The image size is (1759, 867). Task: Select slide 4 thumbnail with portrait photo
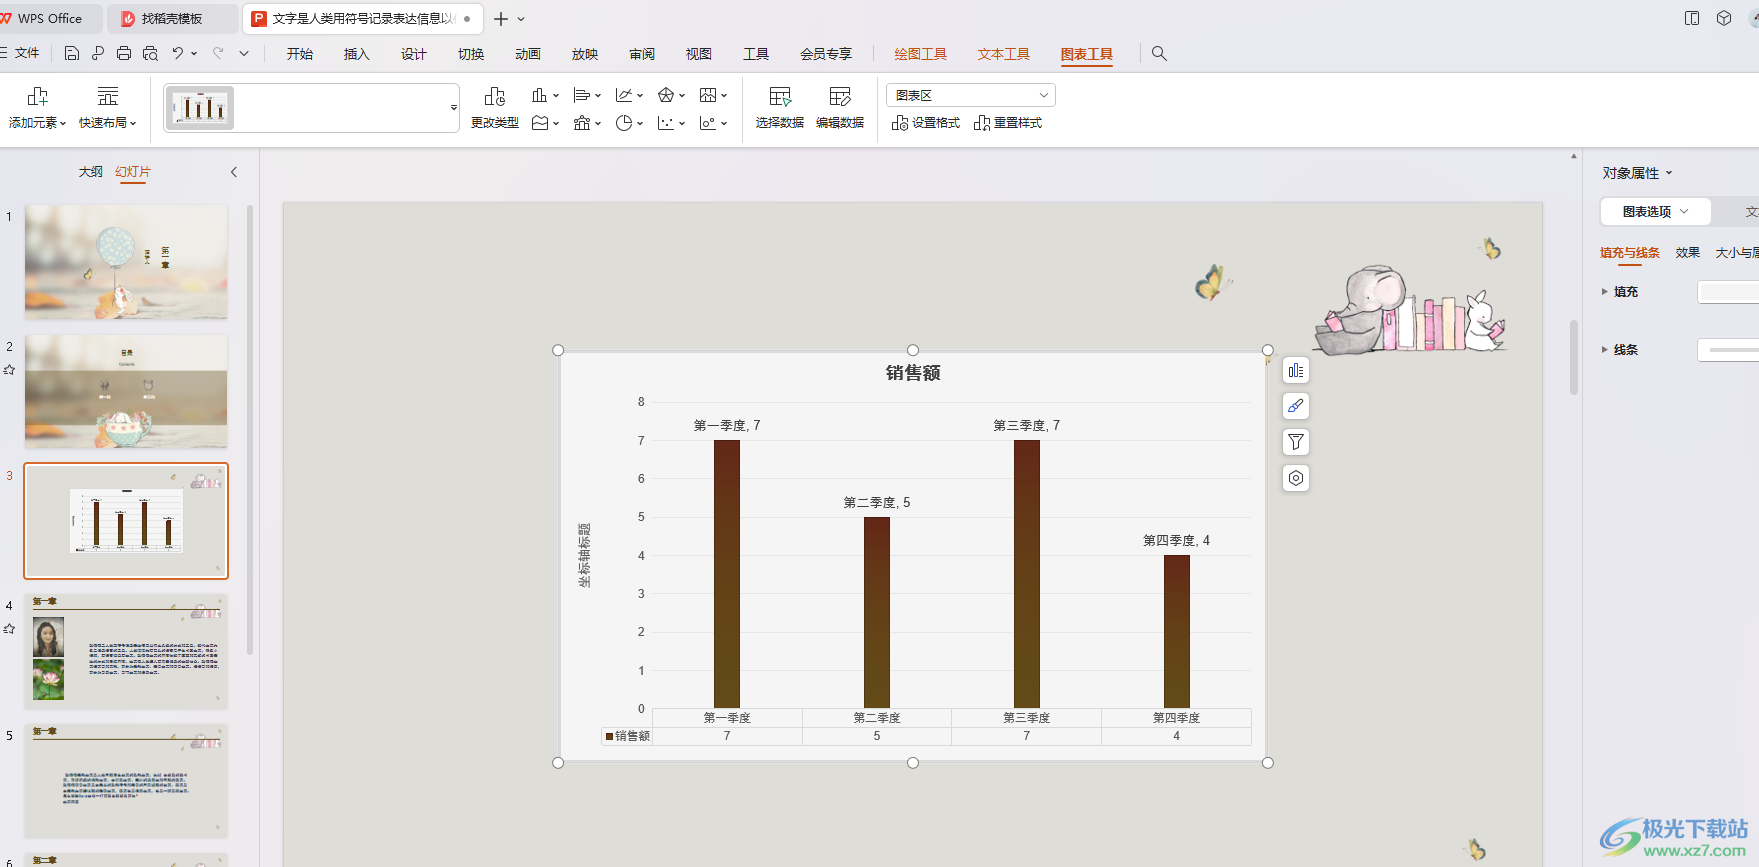[126, 651]
